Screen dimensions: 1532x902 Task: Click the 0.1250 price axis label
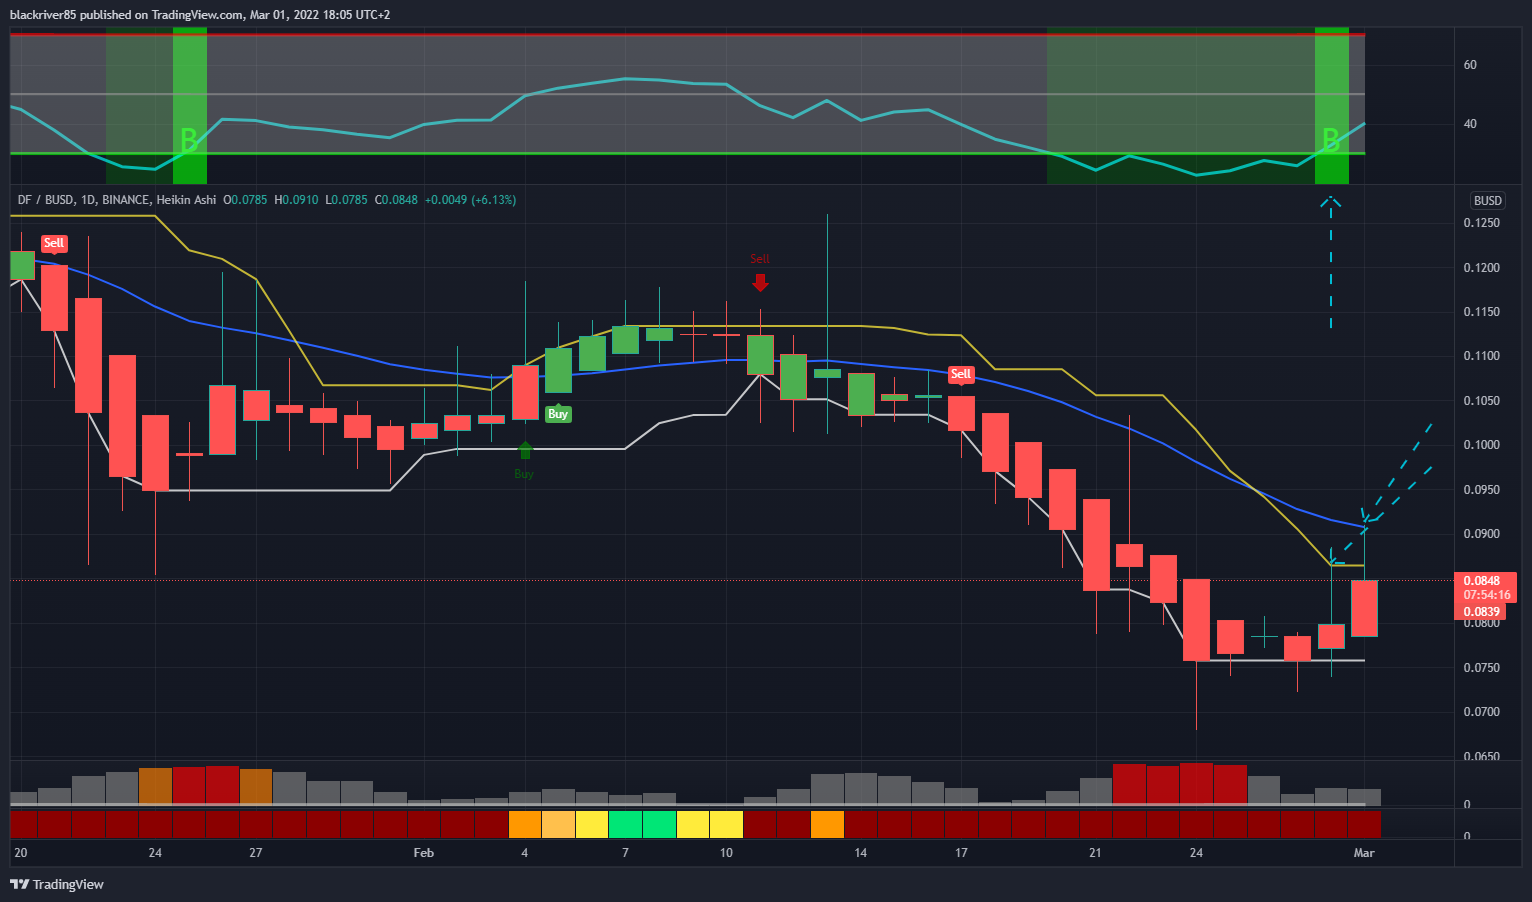[1481, 223]
